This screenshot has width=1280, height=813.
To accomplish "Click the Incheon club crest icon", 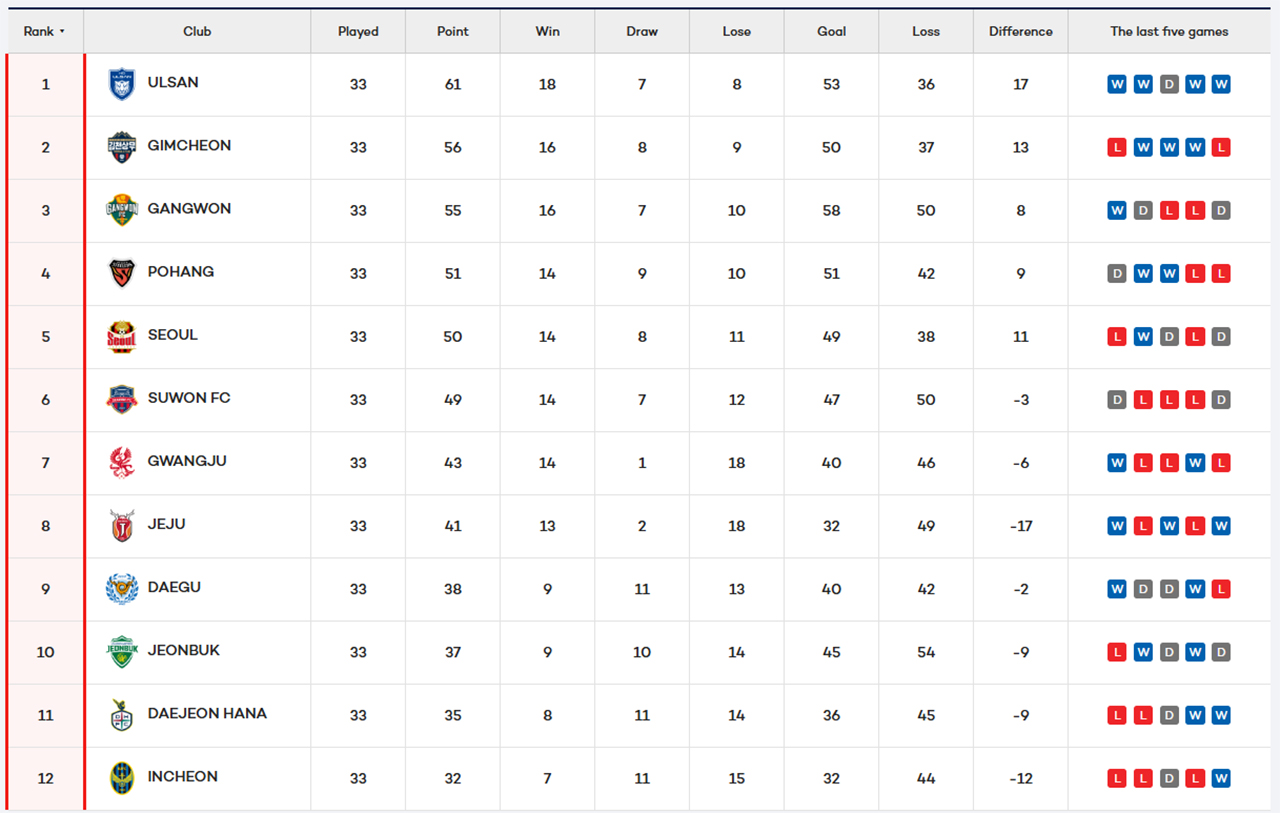I will tap(122, 777).
